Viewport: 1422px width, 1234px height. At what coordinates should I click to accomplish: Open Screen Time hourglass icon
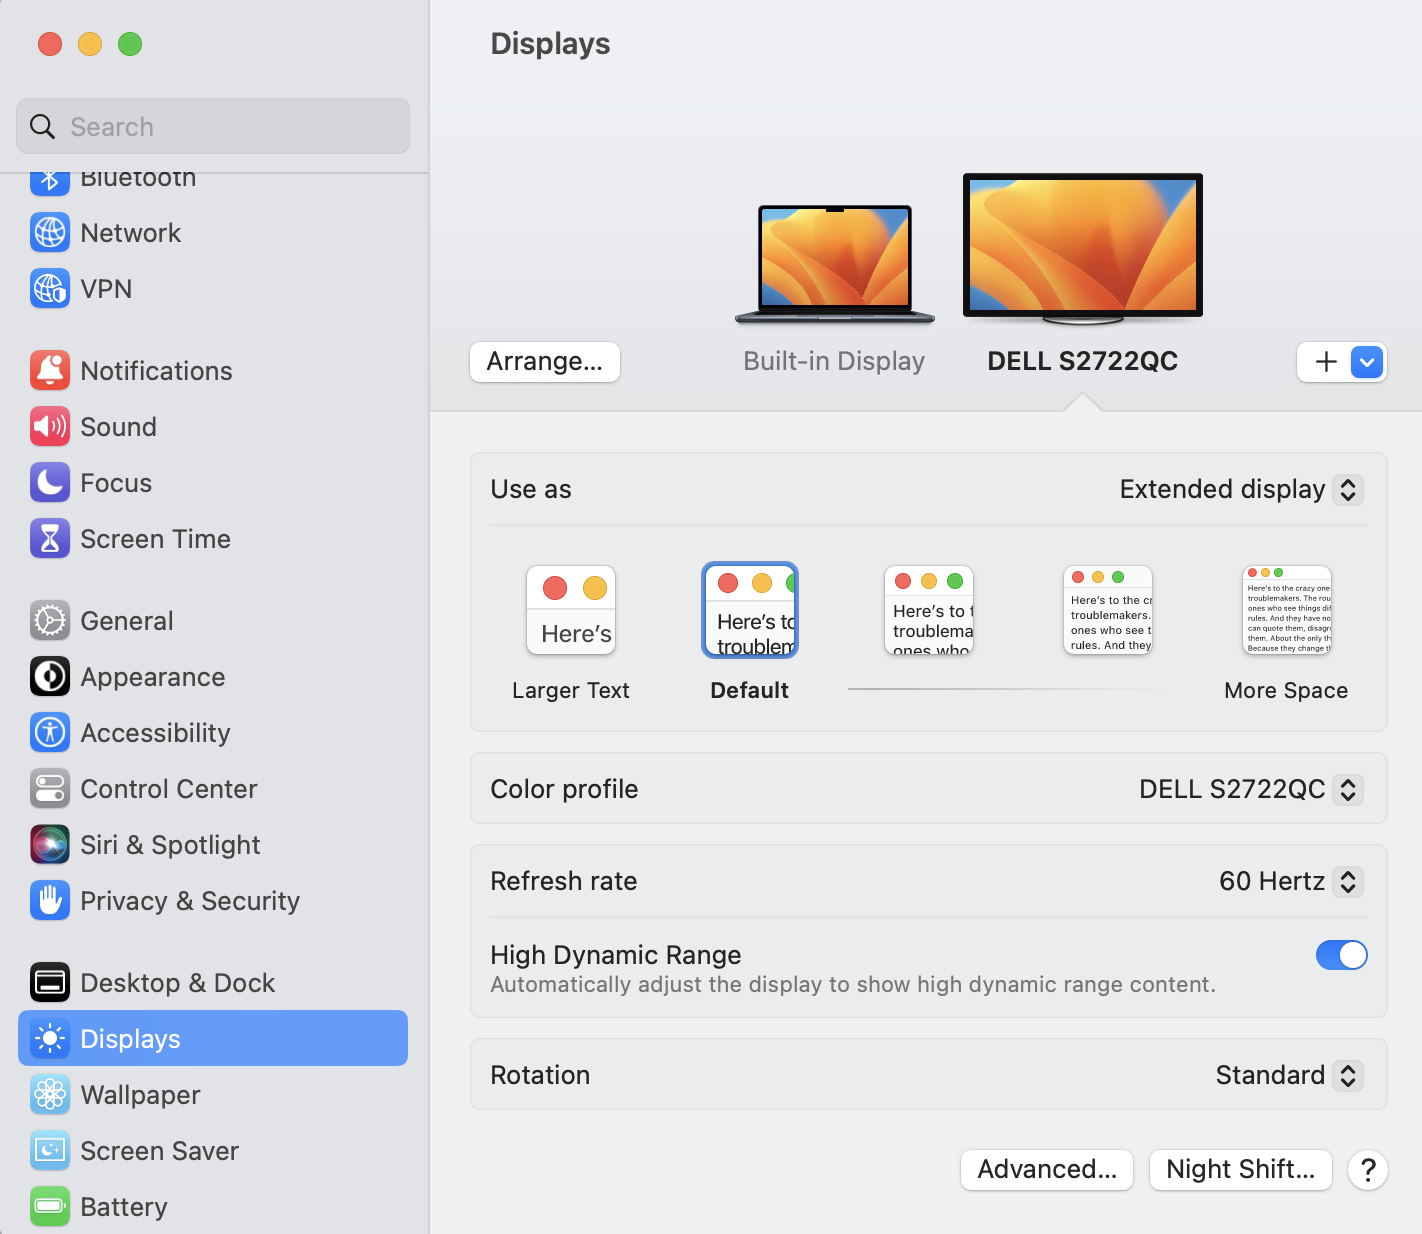tap(50, 538)
